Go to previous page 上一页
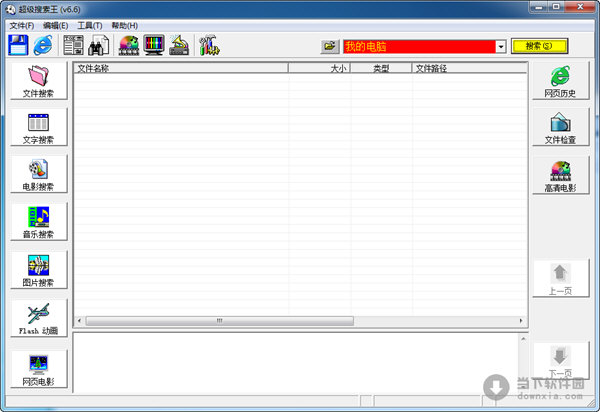Screen dimensions: 600x412 (x=561, y=279)
